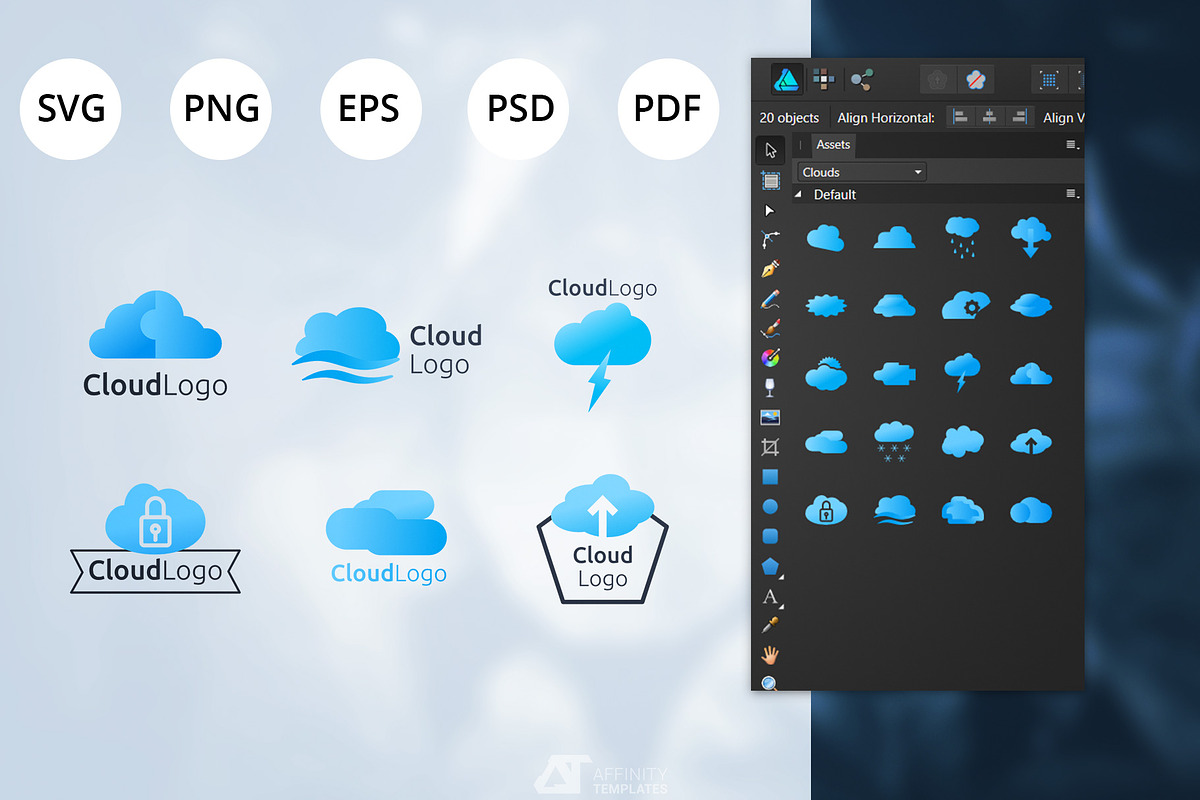
Task: Select the Place Image tool
Action: tap(770, 417)
